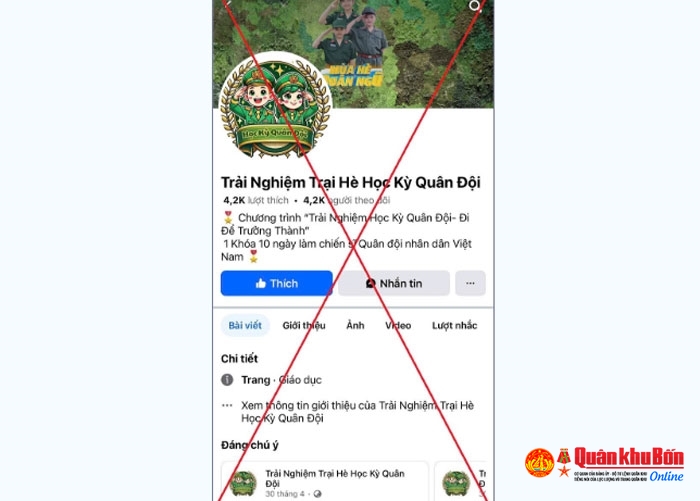Open the second featured post card avatar
The height and width of the screenshot is (501, 700).
(x=456, y=484)
